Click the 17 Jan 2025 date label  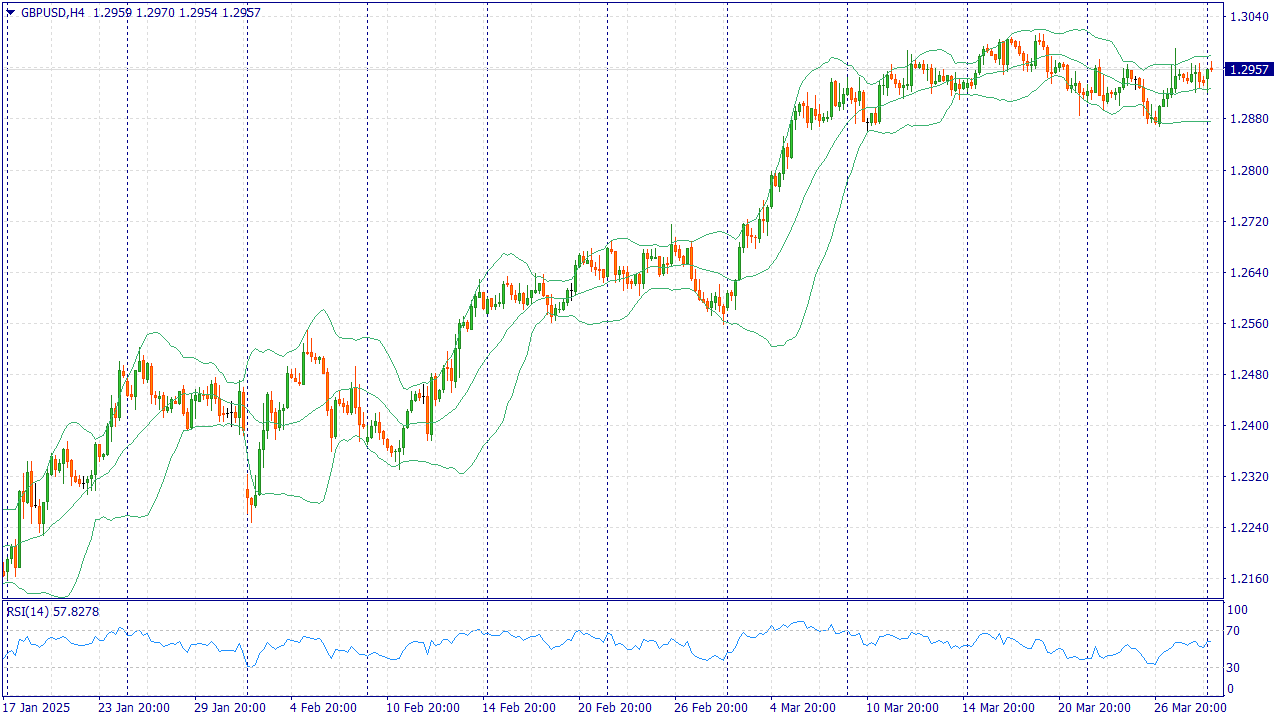(x=36, y=708)
